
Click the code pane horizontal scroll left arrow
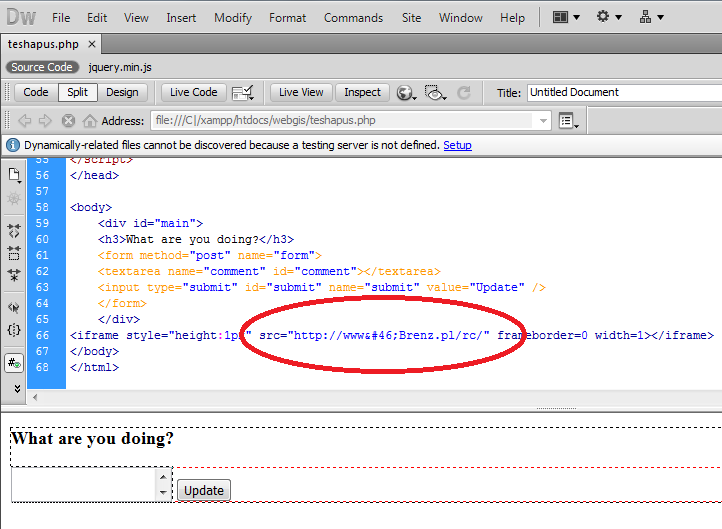[x=35, y=397]
